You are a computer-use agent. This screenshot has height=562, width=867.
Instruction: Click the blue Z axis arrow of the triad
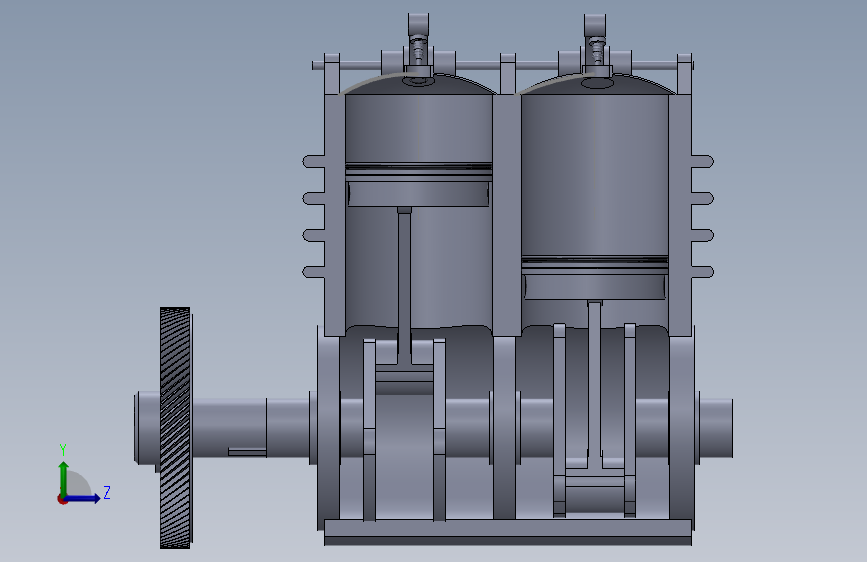click(x=84, y=498)
